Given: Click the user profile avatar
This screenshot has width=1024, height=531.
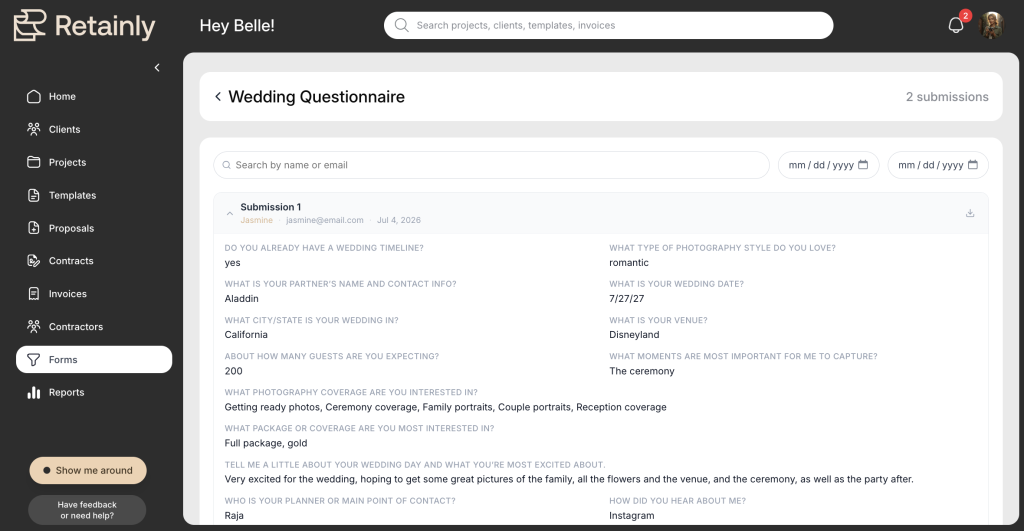Looking at the screenshot, I should pyautogui.click(x=991, y=25).
